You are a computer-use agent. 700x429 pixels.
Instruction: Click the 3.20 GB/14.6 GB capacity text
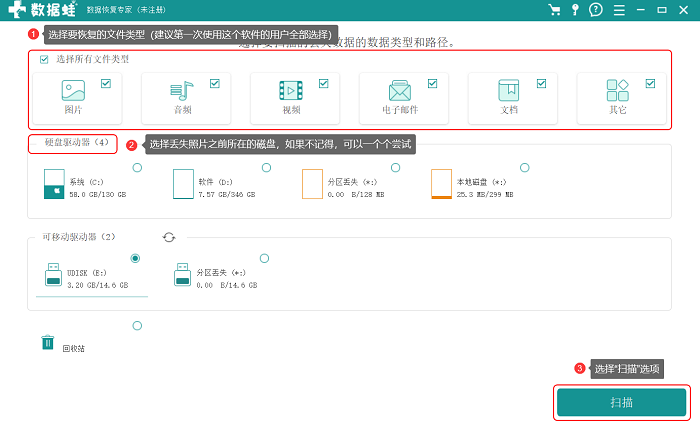click(x=98, y=285)
